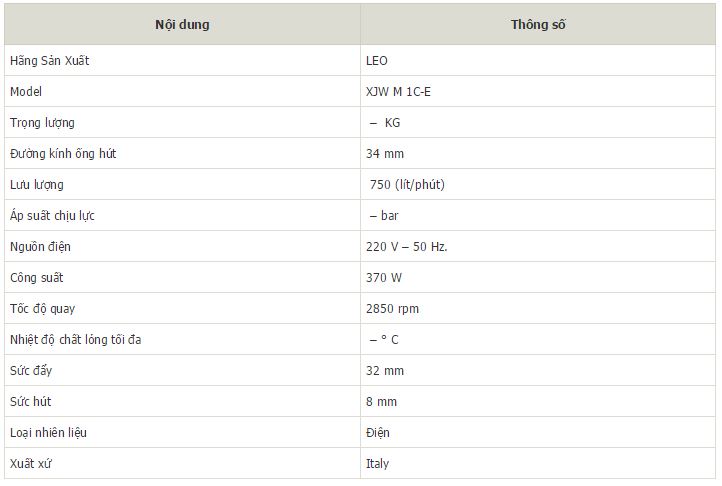Select the Trọng lượng row label
Viewport: 722px width, 486px height.
click(42, 123)
